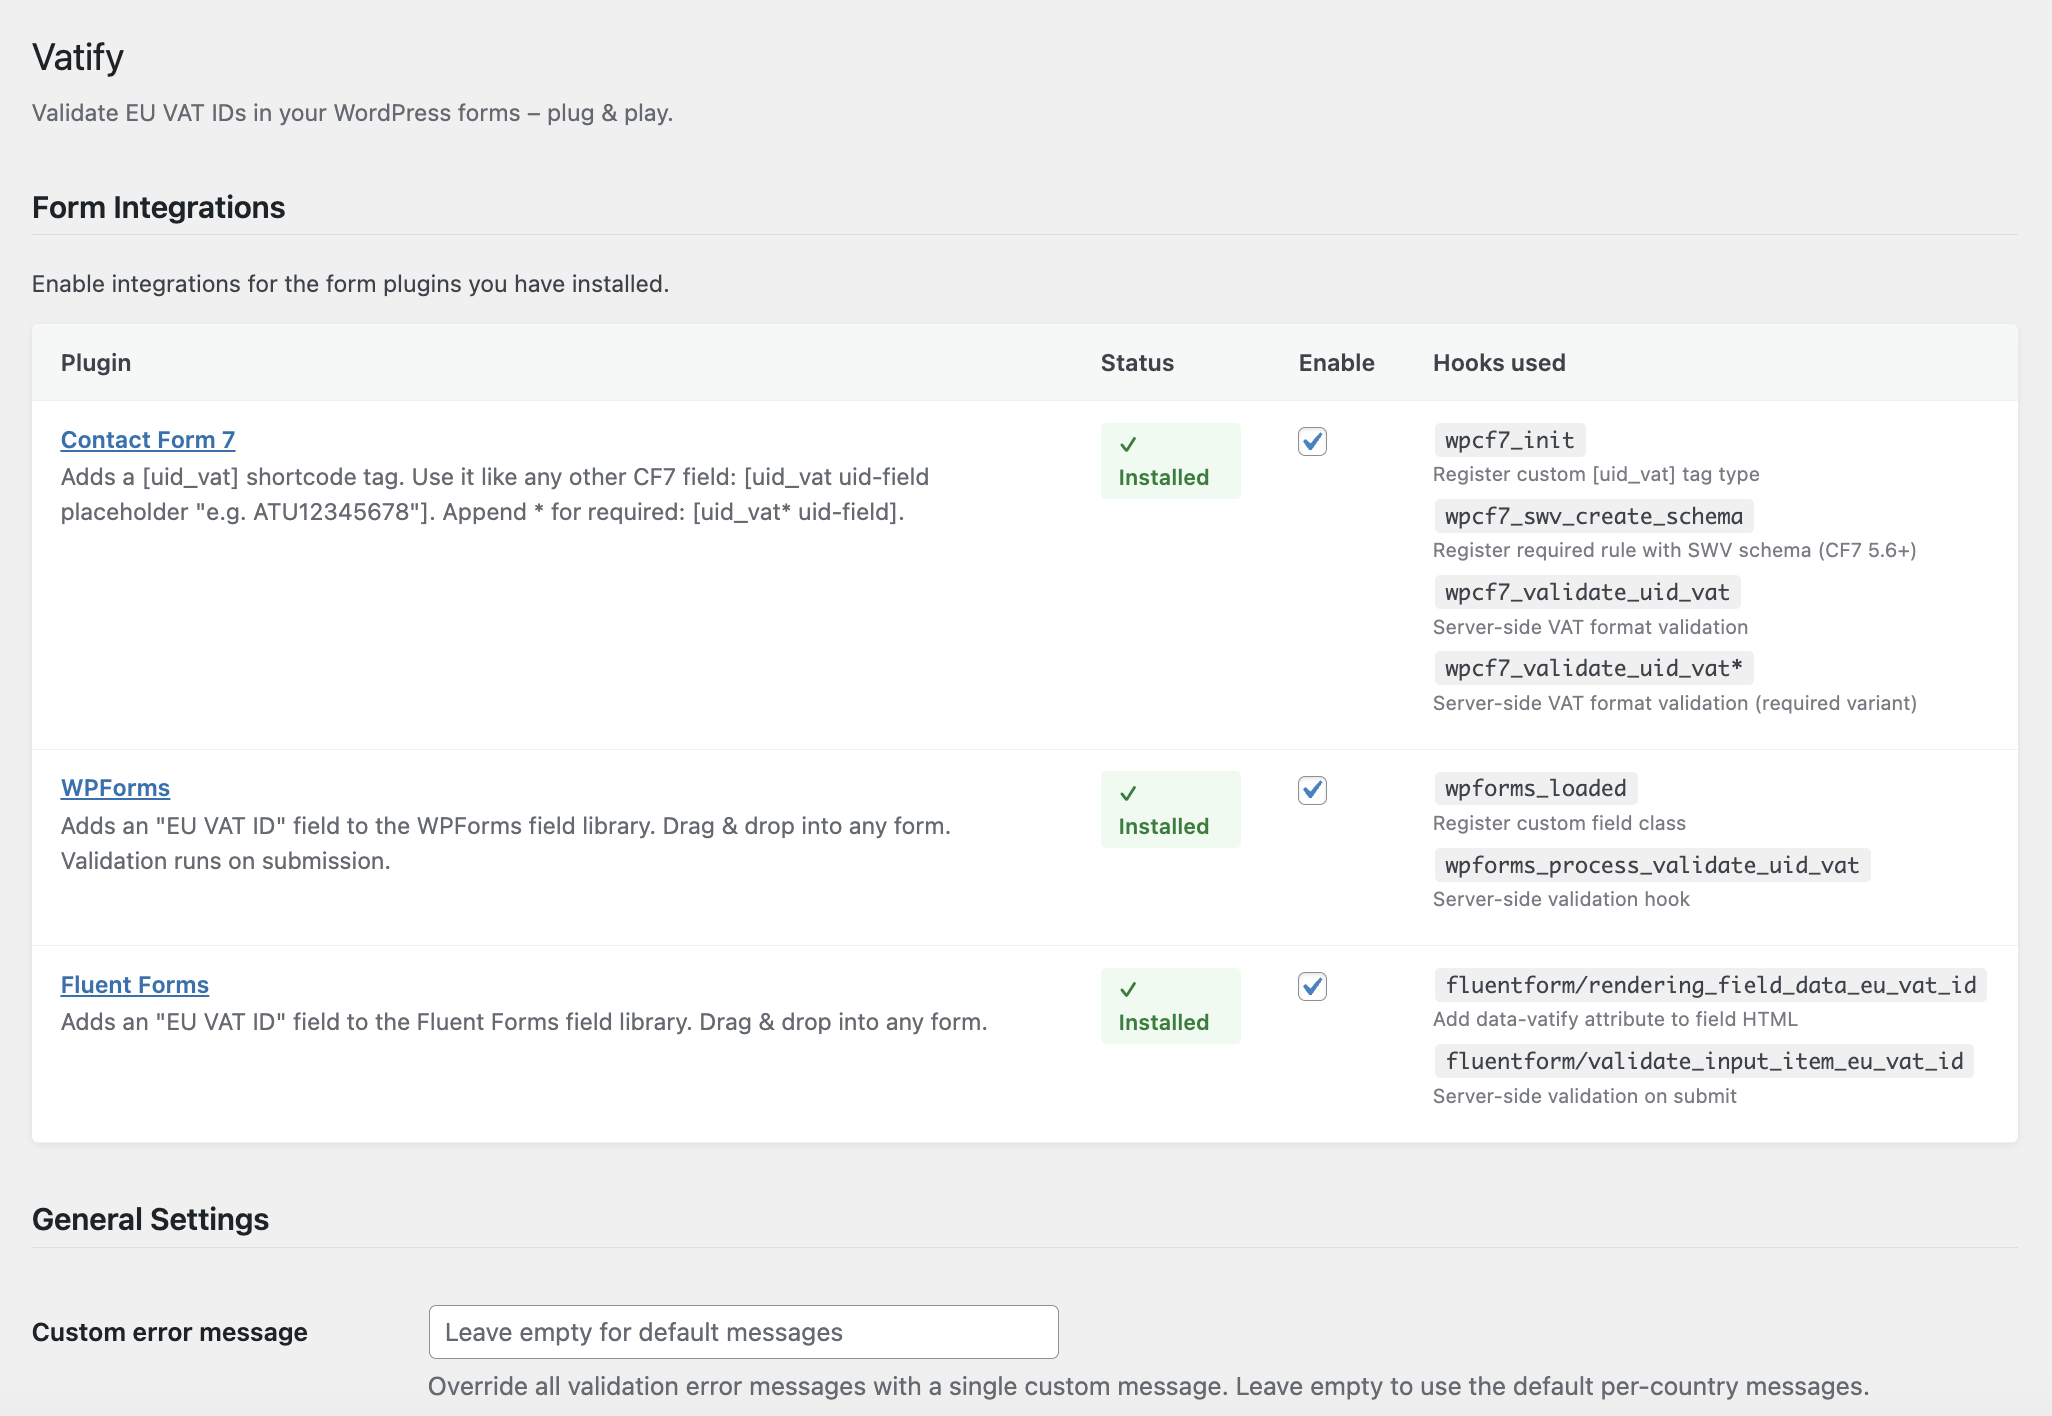Click 'Server-side validation on submit' description
This screenshot has width=2052, height=1416.
click(1585, 1096)
